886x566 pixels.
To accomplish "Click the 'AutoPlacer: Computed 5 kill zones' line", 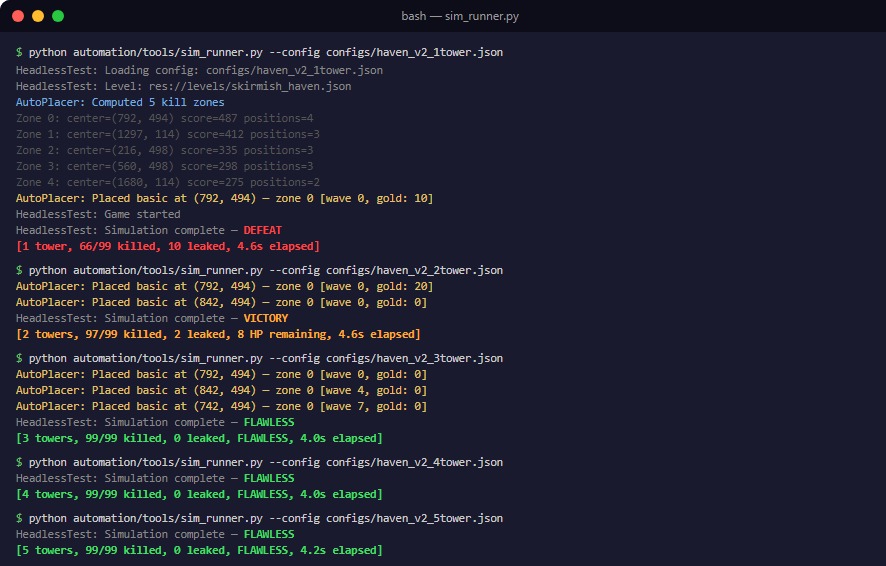I will click(120, 102).
